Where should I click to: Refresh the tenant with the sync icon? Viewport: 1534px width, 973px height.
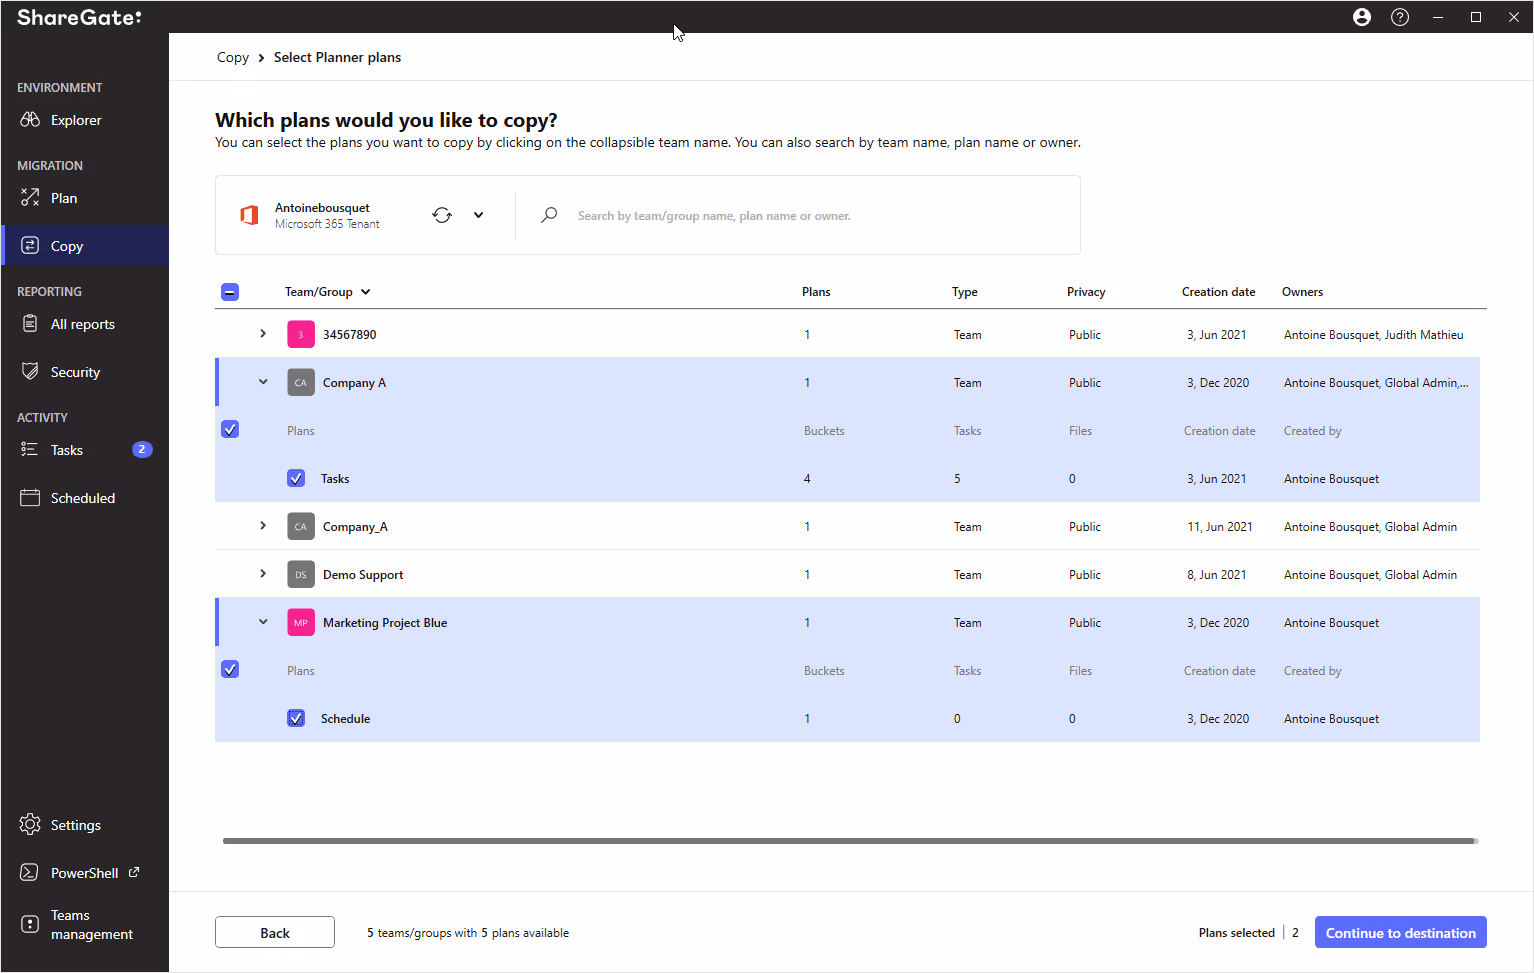coord(442,215)
